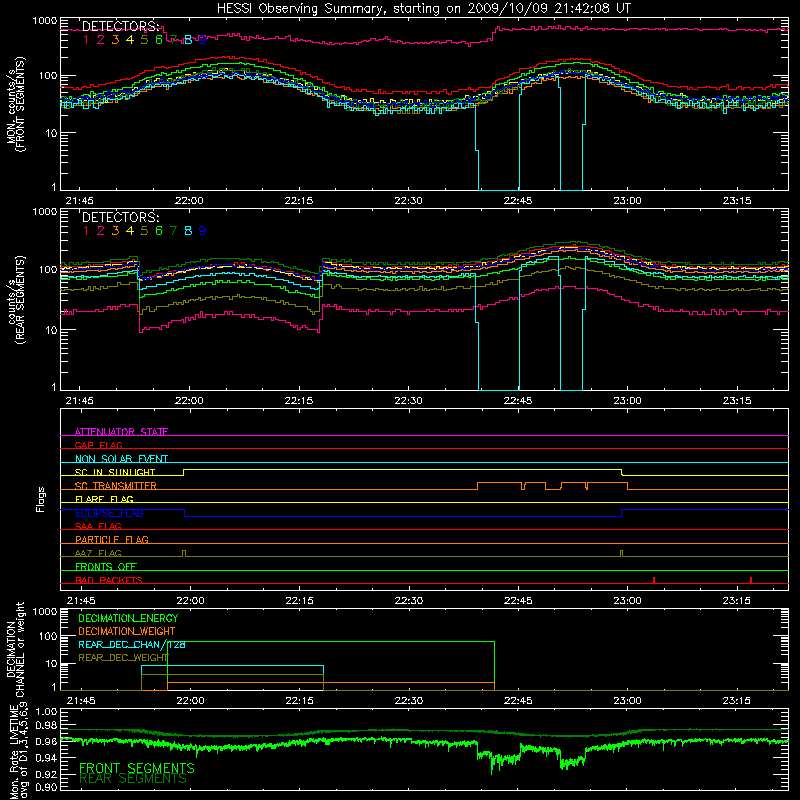This screenshot has width=800, height=800.
Task: Select the DETECTORS label in front segments plot
Action: [x=121, y=26]
